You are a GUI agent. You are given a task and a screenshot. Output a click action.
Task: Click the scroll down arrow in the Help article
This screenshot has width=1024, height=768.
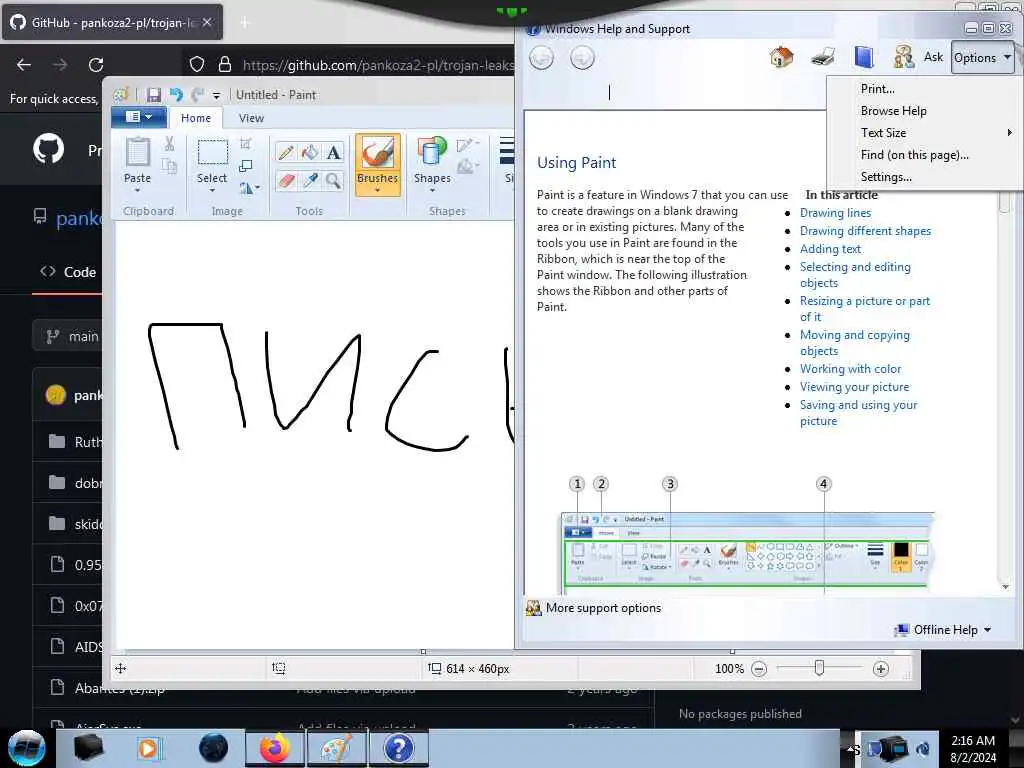(1006, 586)
